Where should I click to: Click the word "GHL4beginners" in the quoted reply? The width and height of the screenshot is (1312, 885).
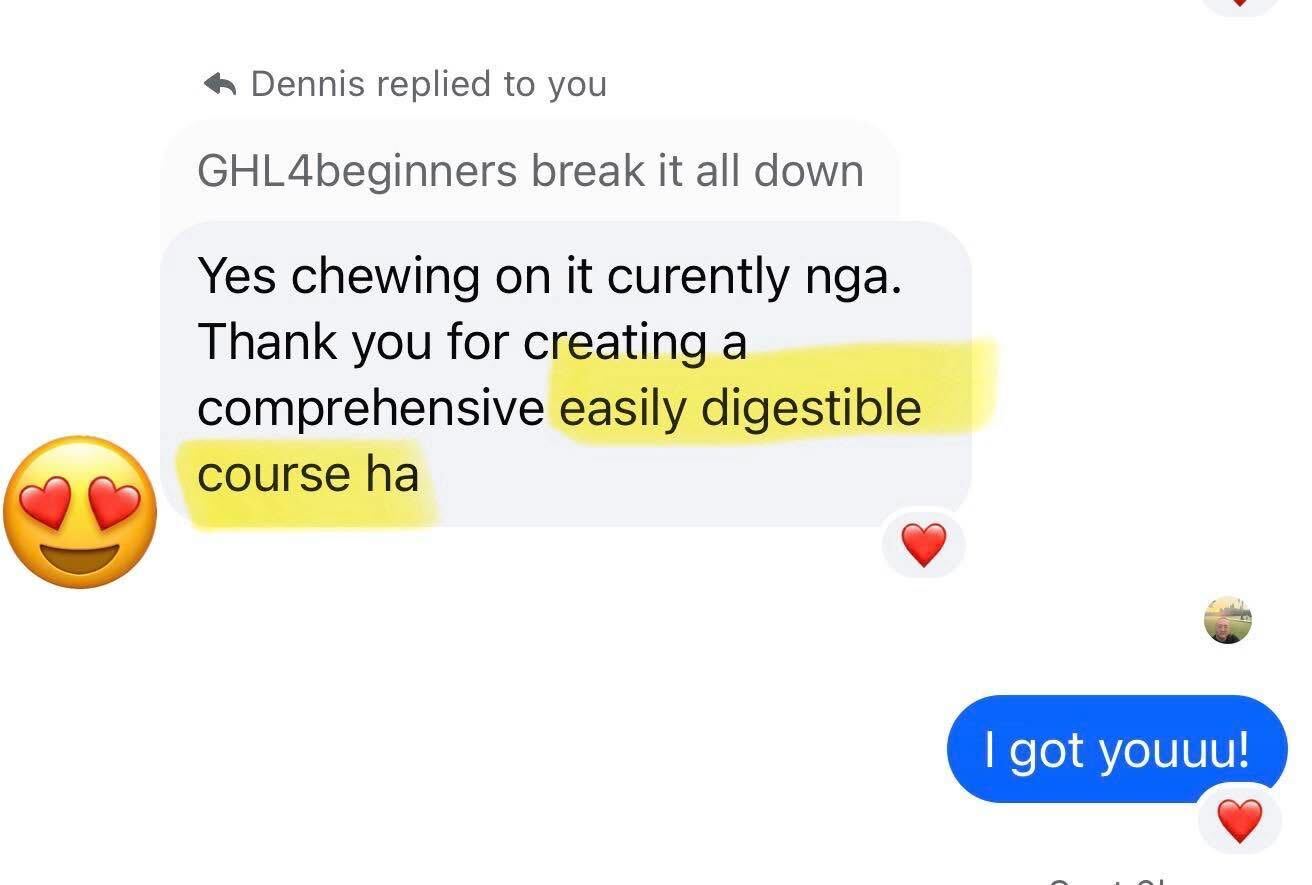click(x=357, y=172)
